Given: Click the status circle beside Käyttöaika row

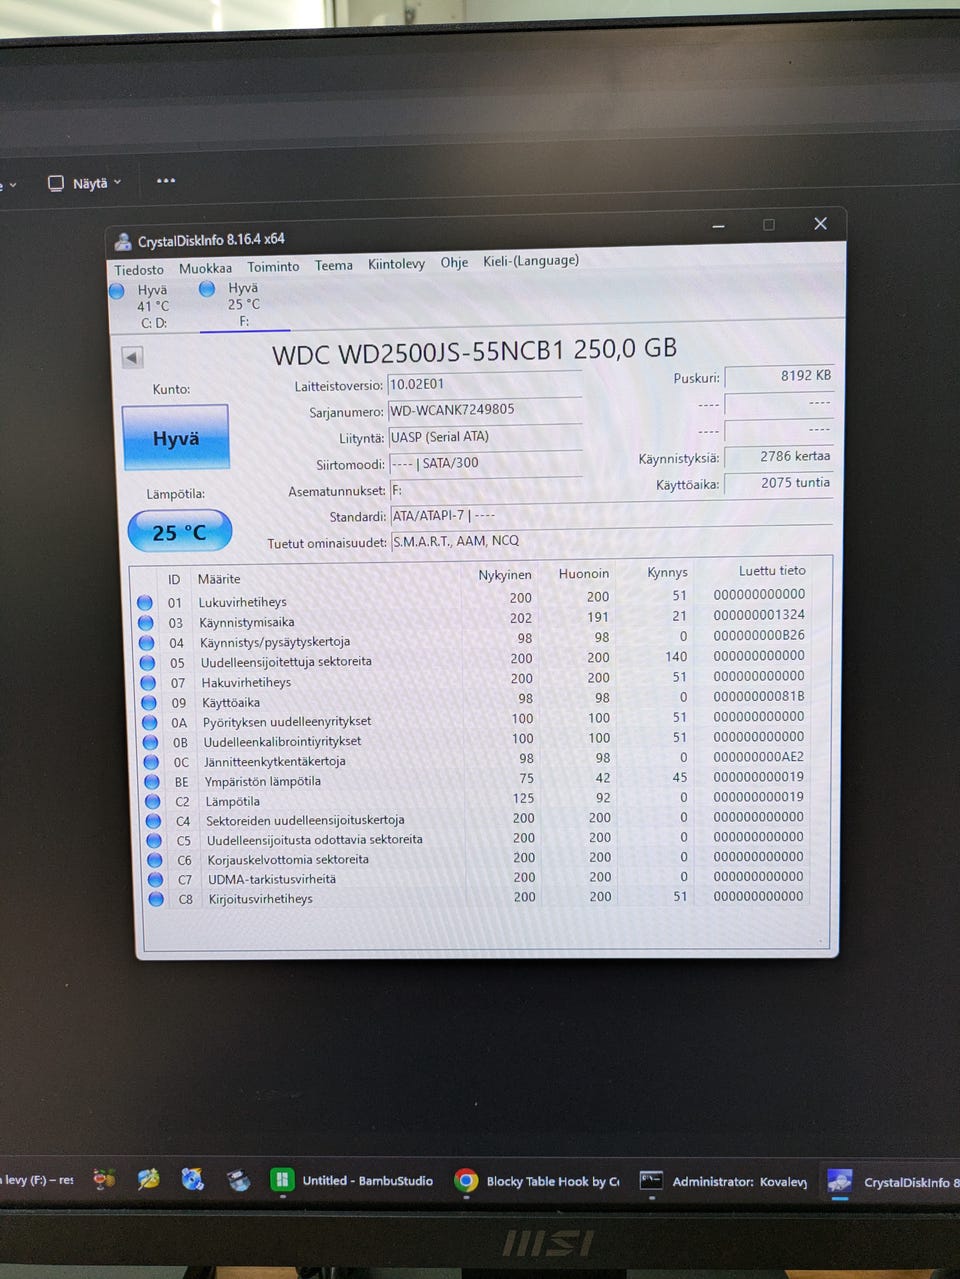Looking at the screenshot, I should [x=149, y=702].
